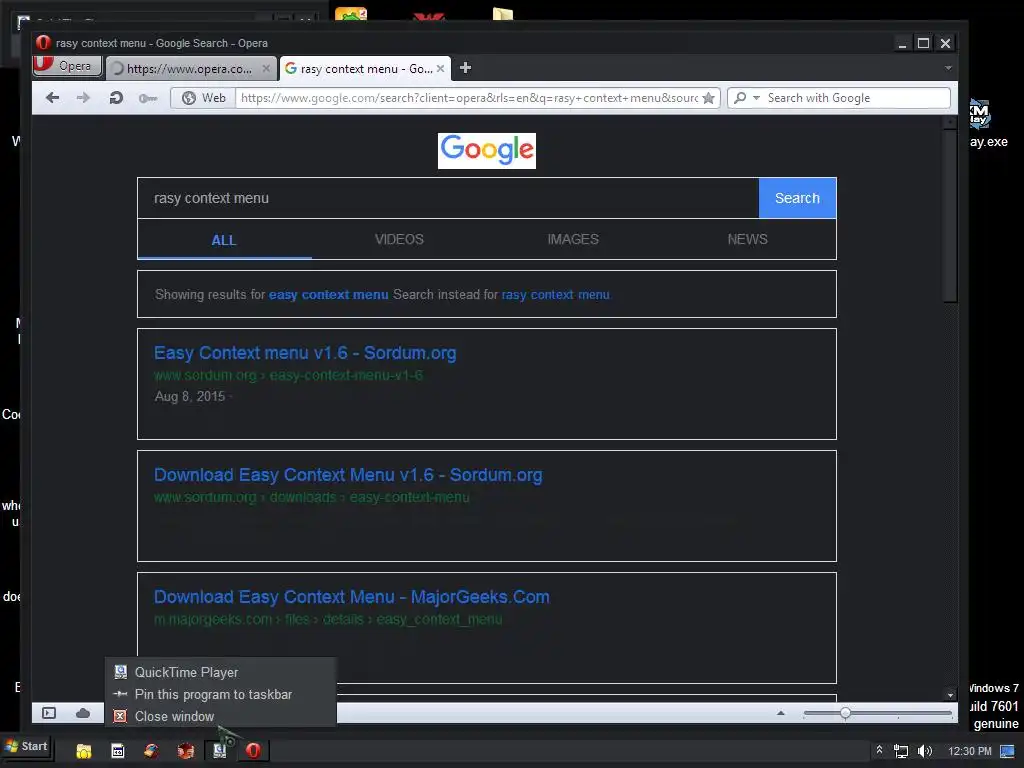This screenshot has width=1024, height=768.
Task: Expand the tab list arrow at far right
Action: [x=948, y=68]
